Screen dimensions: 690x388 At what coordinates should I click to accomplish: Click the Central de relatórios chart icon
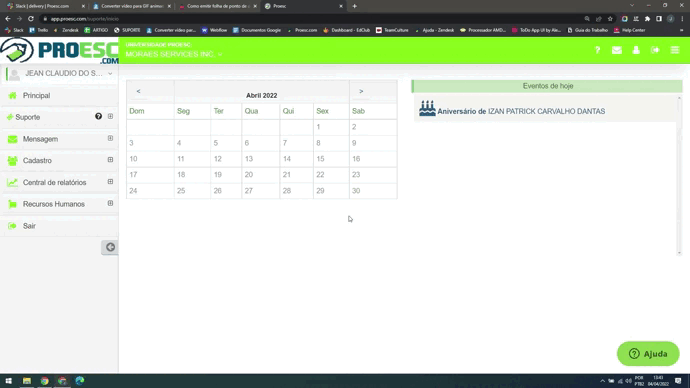click(x=12, y=182)
